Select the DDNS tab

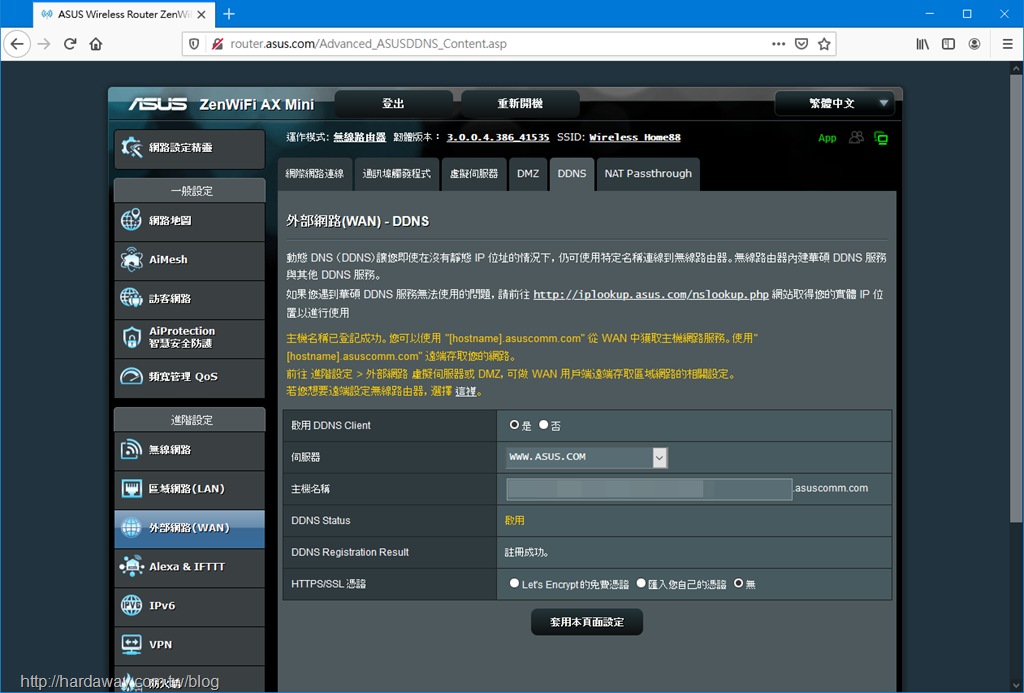[x=572, y=174]
